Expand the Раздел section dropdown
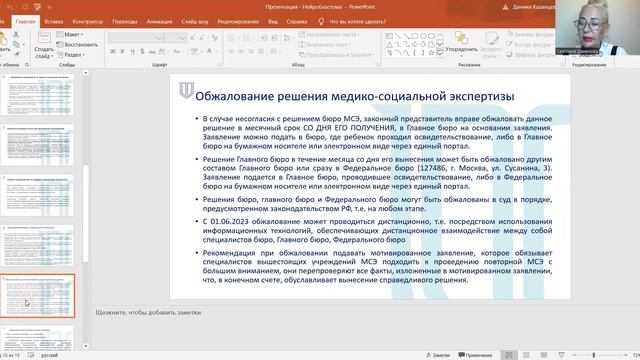The image size is (640, 360). [x=71, y=55]
